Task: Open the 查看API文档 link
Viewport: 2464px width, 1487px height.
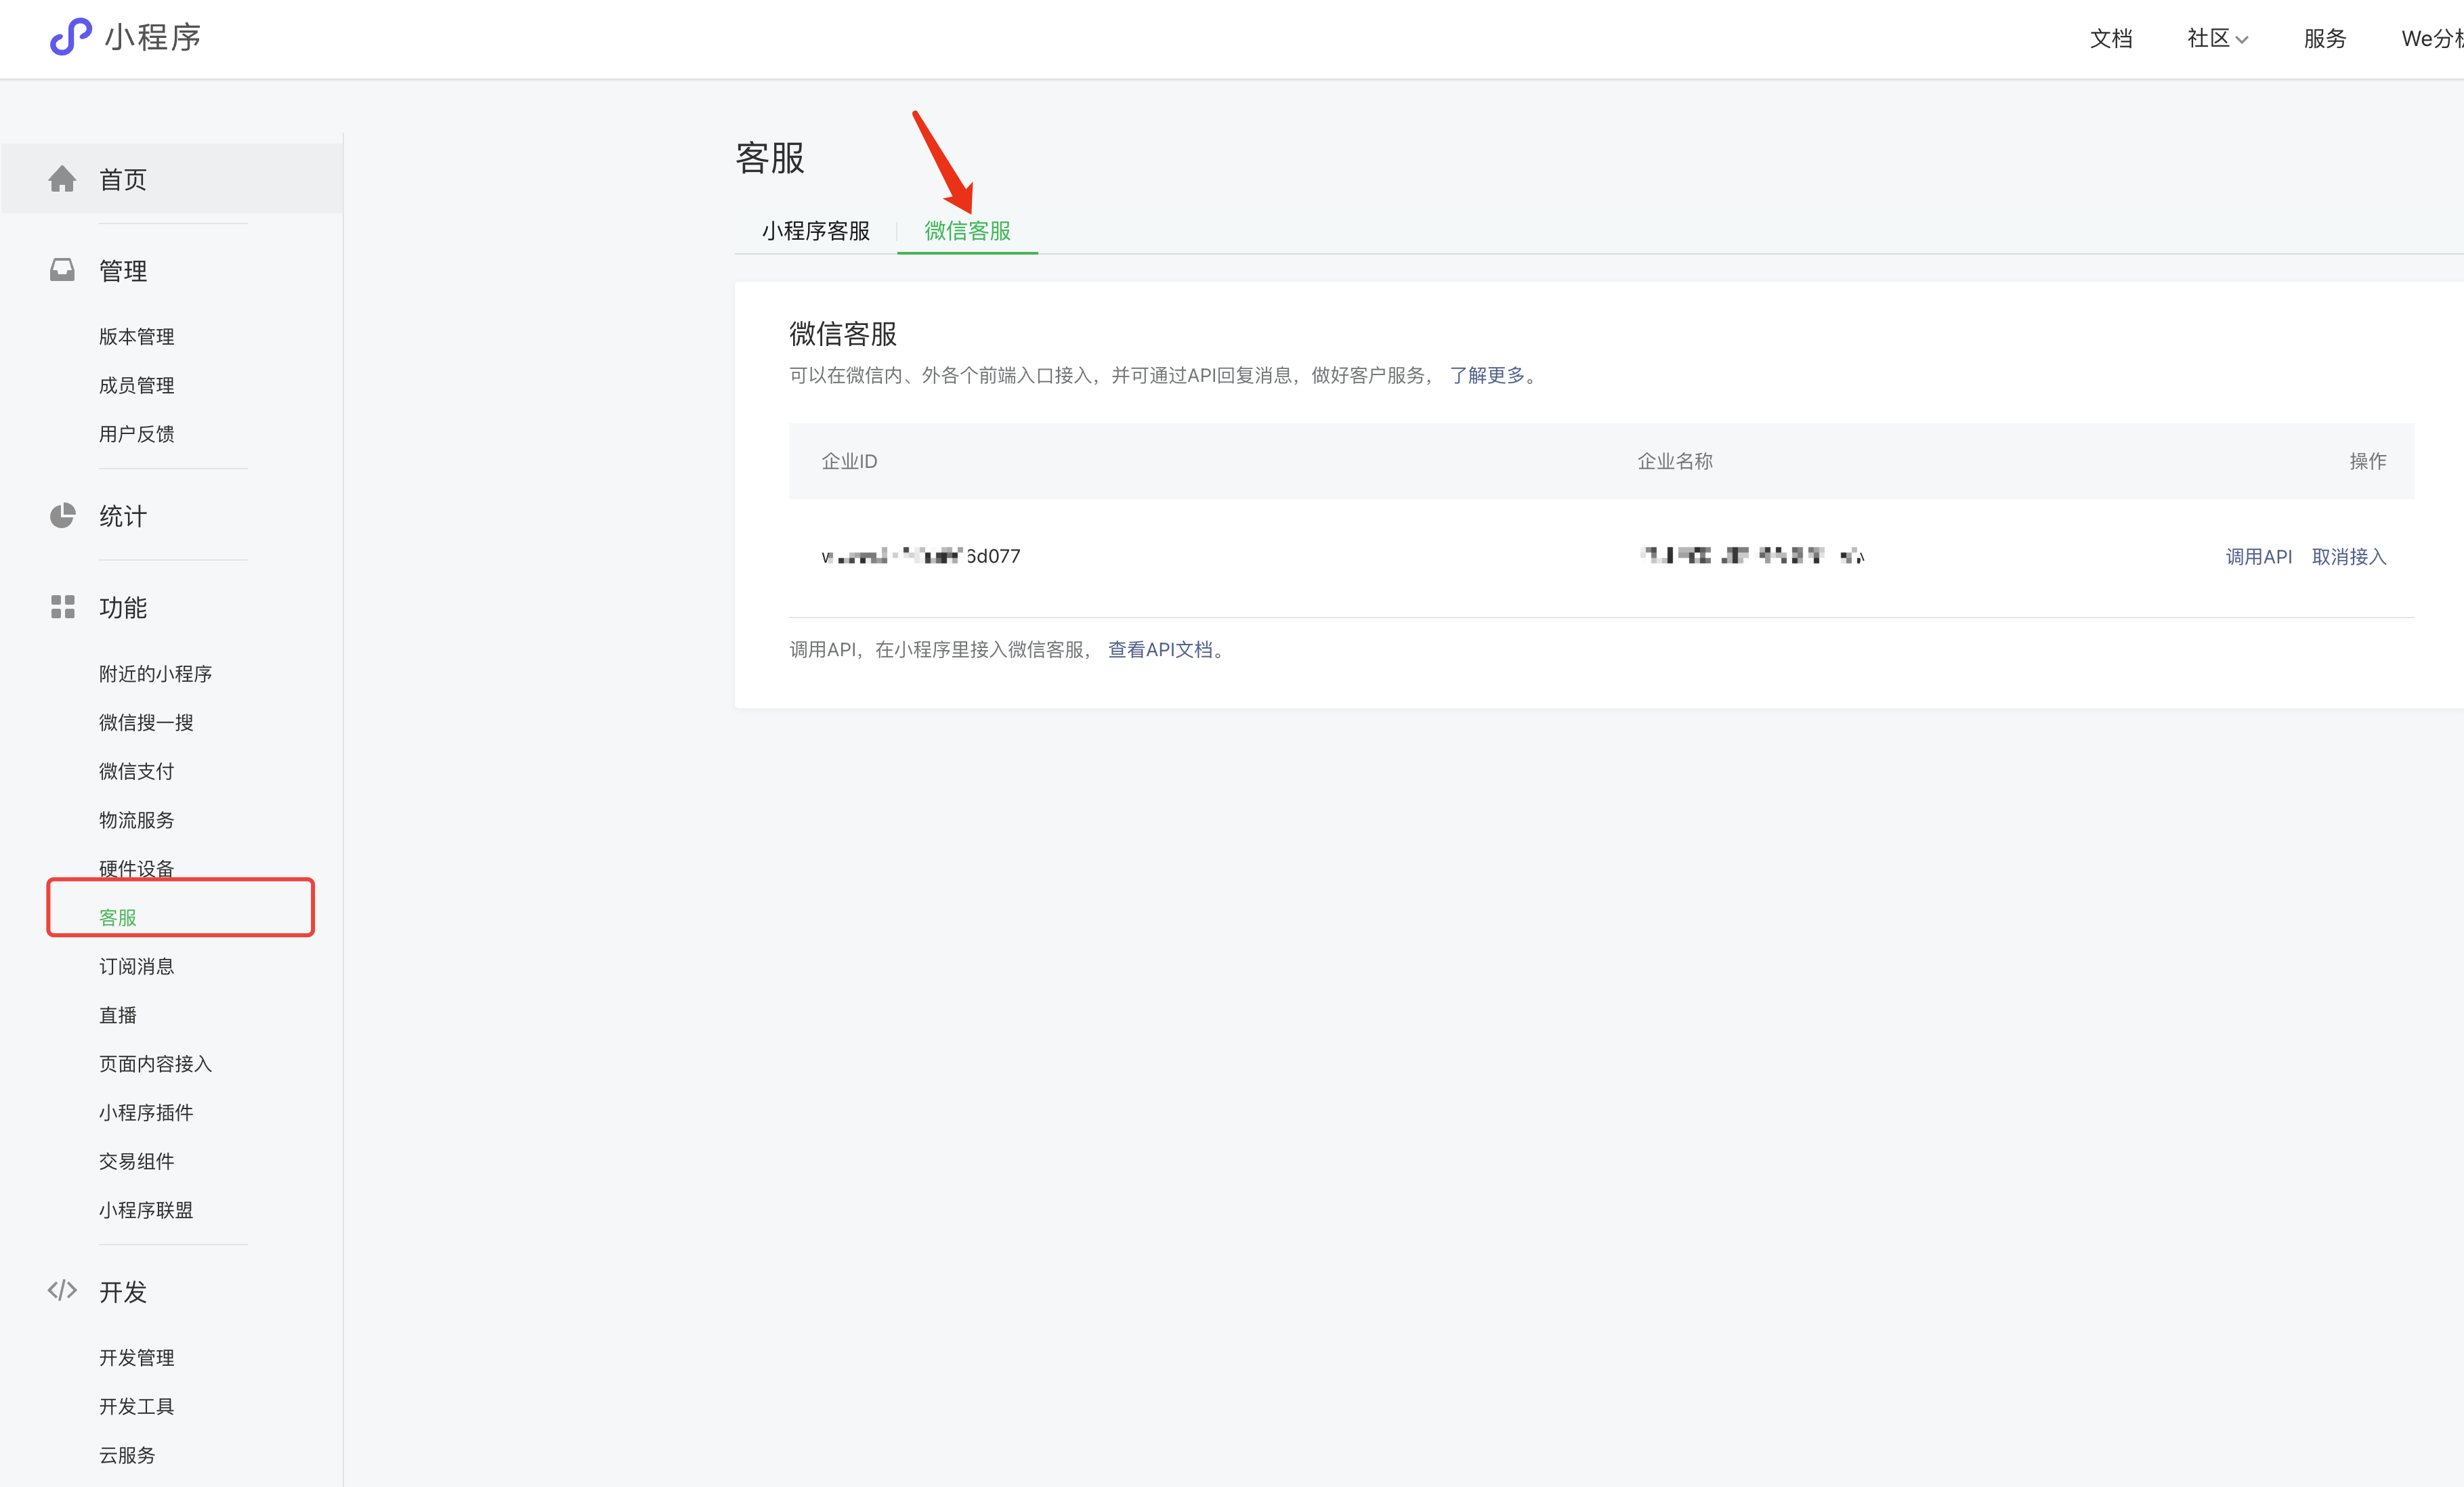Action: (1160, 650)
